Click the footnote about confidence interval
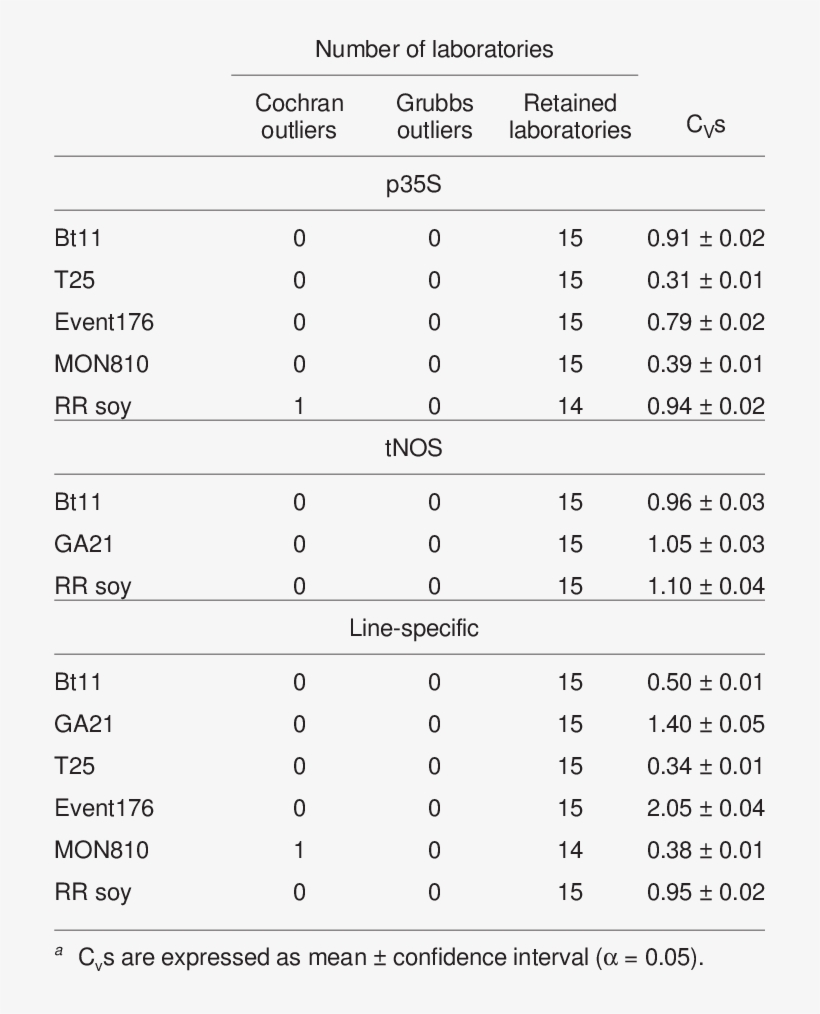Viewport: 820px width, 1014px height. (390, 957)
